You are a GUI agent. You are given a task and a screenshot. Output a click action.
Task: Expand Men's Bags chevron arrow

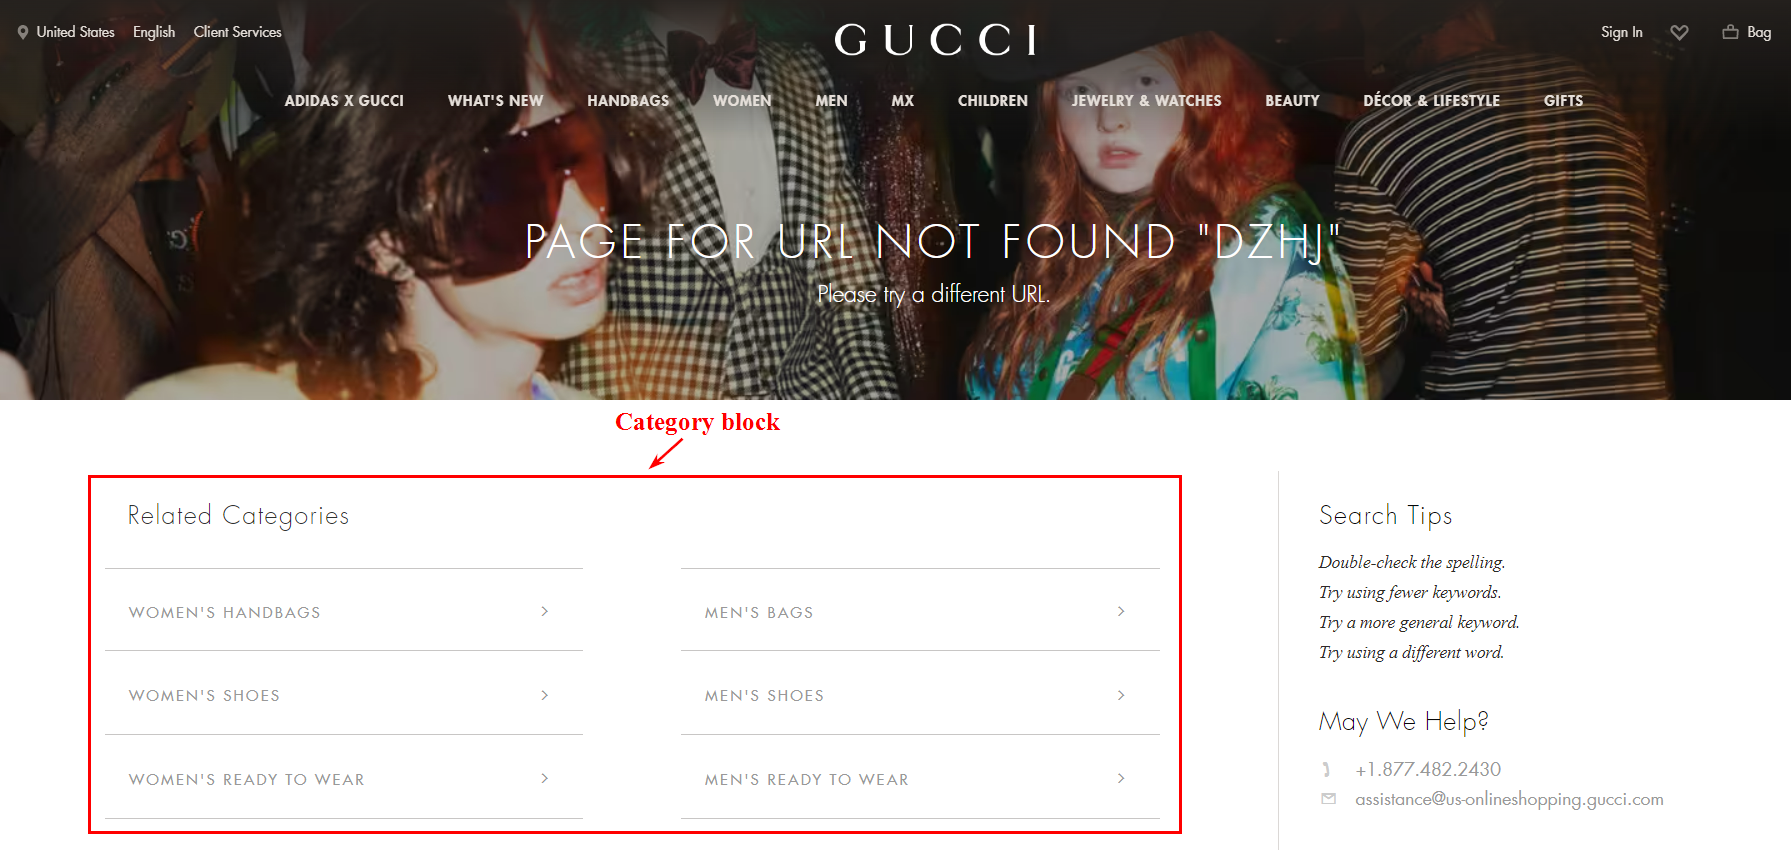1121,611
